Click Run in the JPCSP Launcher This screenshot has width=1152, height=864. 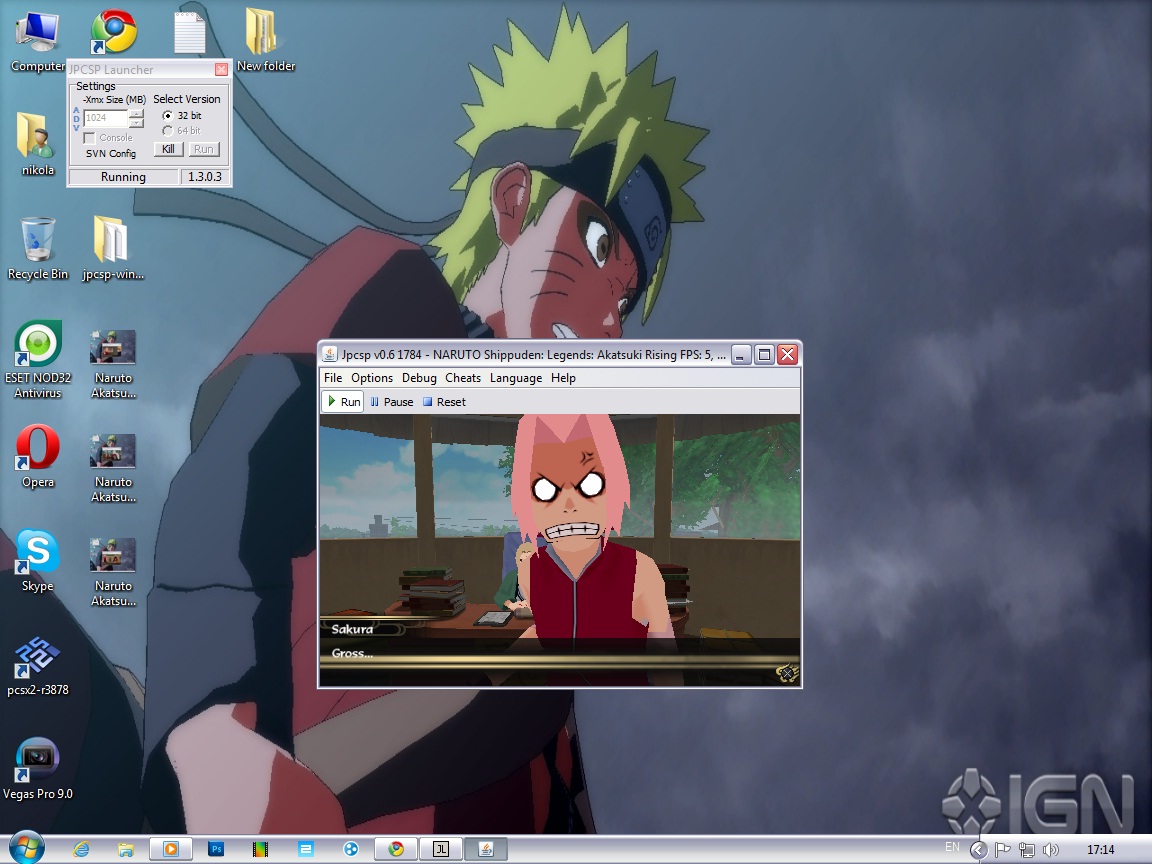(204, 149)
